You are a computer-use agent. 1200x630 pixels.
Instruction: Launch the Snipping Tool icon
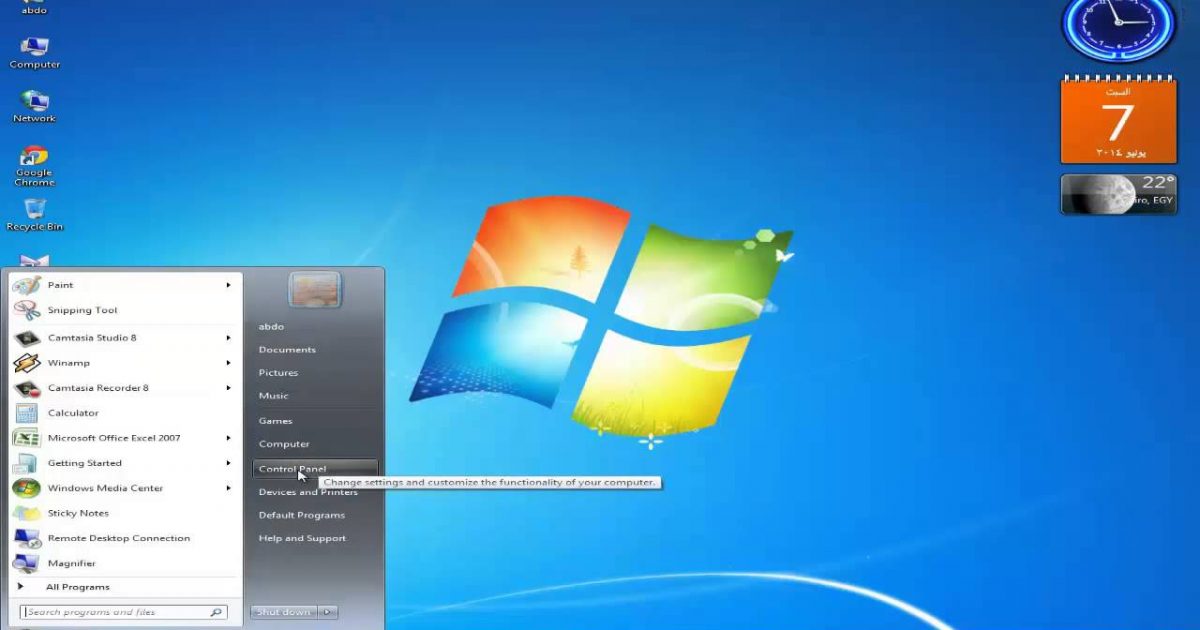[x=27, y=311]
